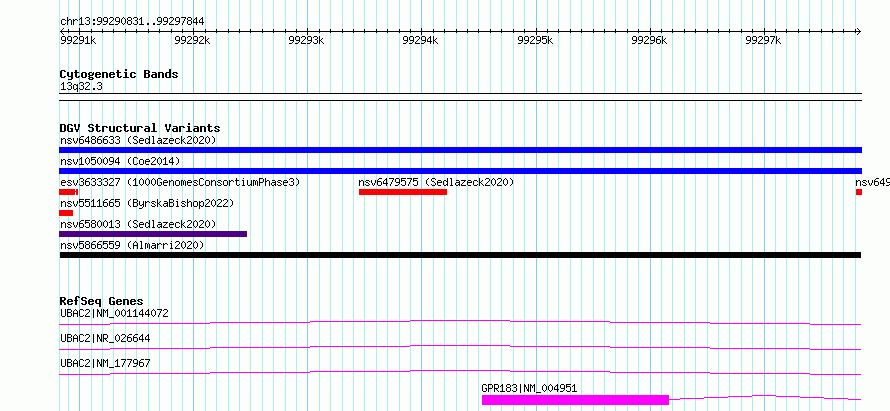
Task: Click the 13q32.3 band label
Action: [x=81, y=87]
